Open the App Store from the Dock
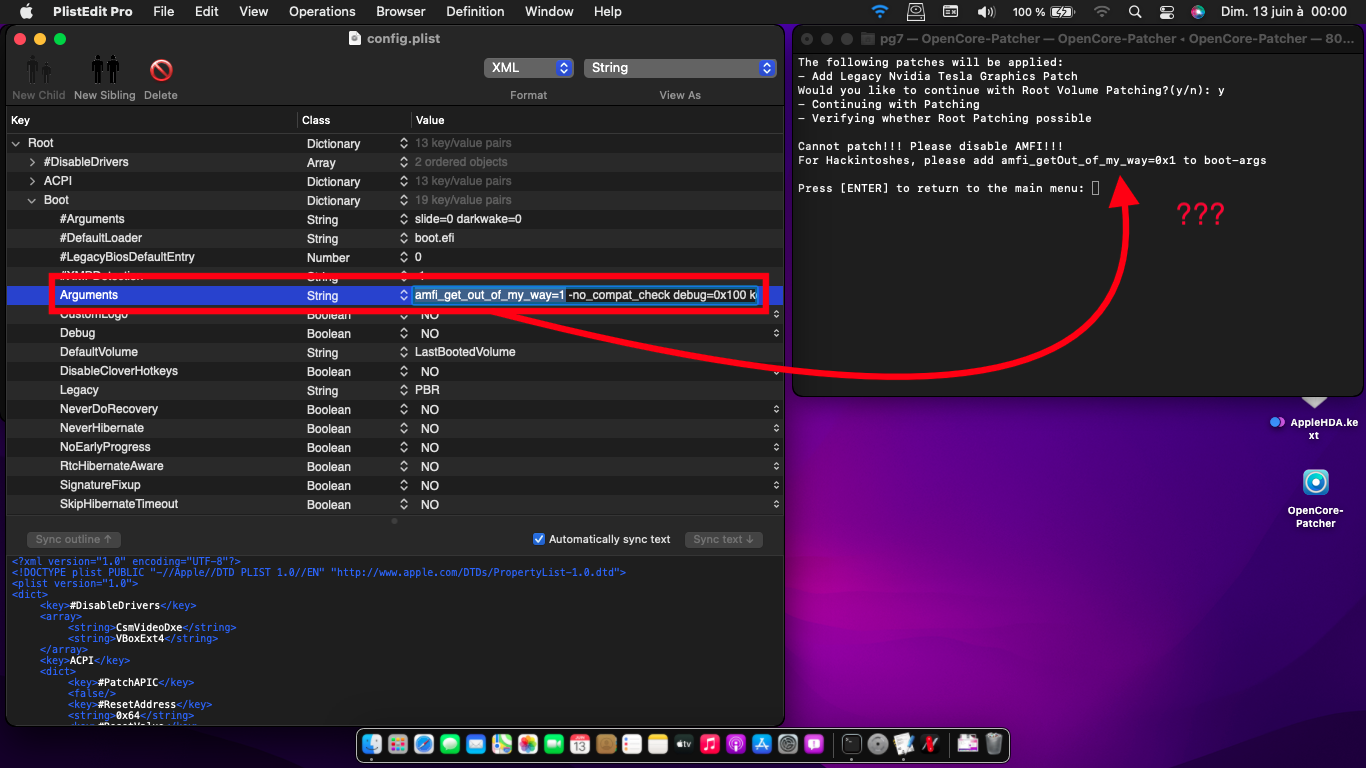 click(x=762, y=744)
